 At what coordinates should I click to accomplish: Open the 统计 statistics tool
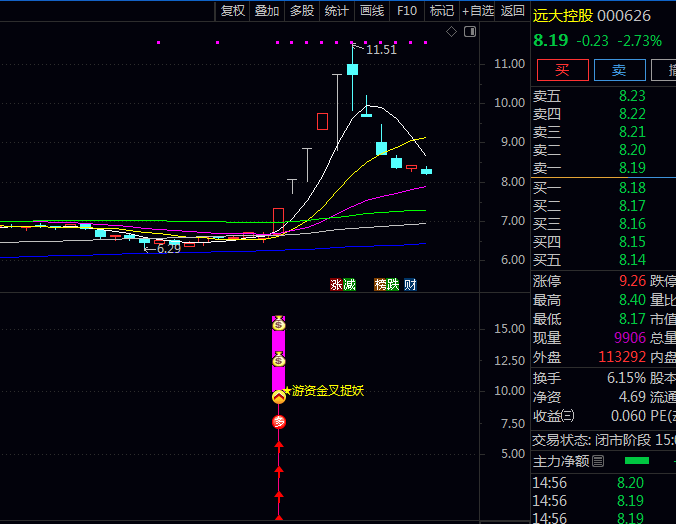(337, 11)
